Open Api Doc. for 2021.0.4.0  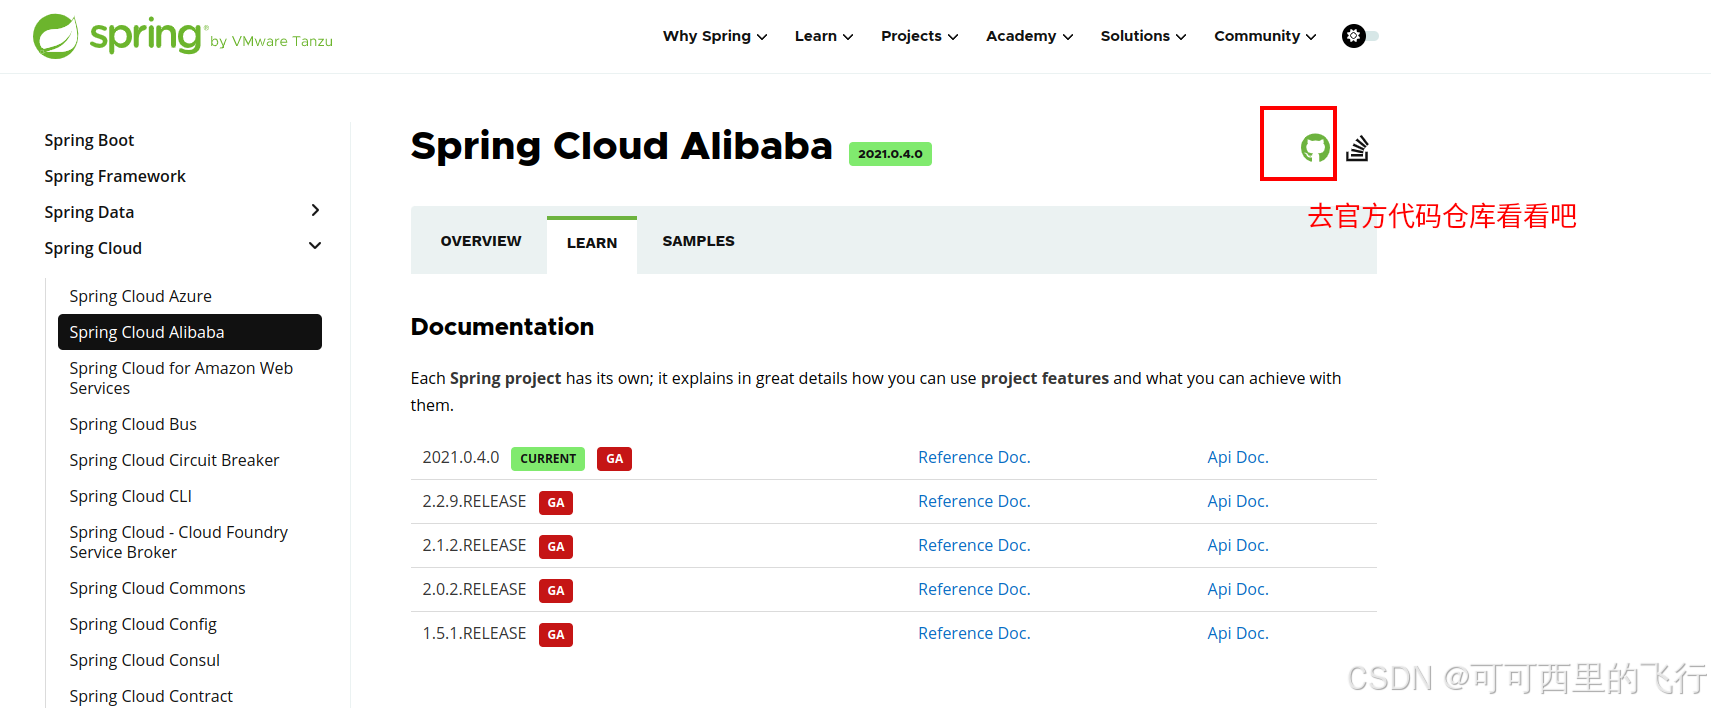(x=1237, y=457)
